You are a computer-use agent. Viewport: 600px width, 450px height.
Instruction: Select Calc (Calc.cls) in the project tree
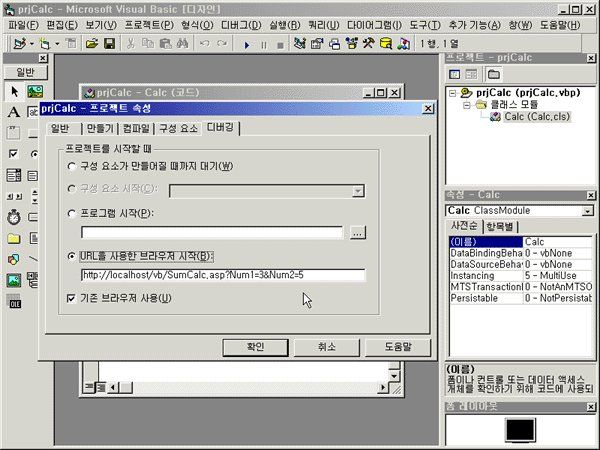(537, 116)
